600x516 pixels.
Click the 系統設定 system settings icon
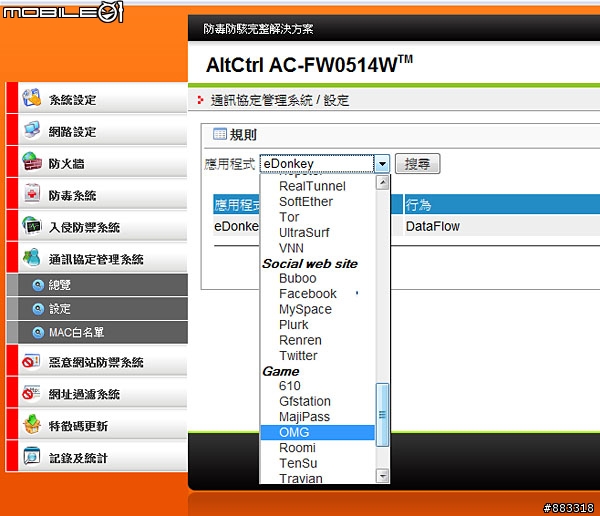click(31, 98)
